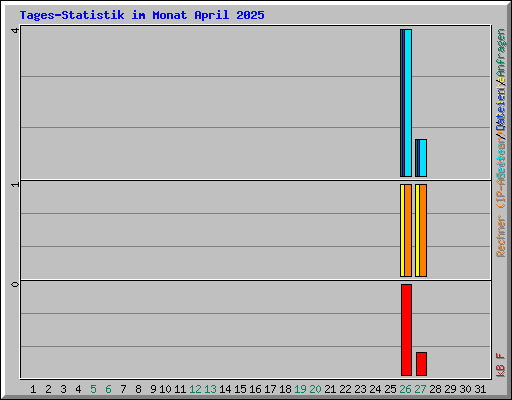Viewport: 512px width, 400px height.
Task: Click day label 6 on the axis
Action: pos(108,389)
